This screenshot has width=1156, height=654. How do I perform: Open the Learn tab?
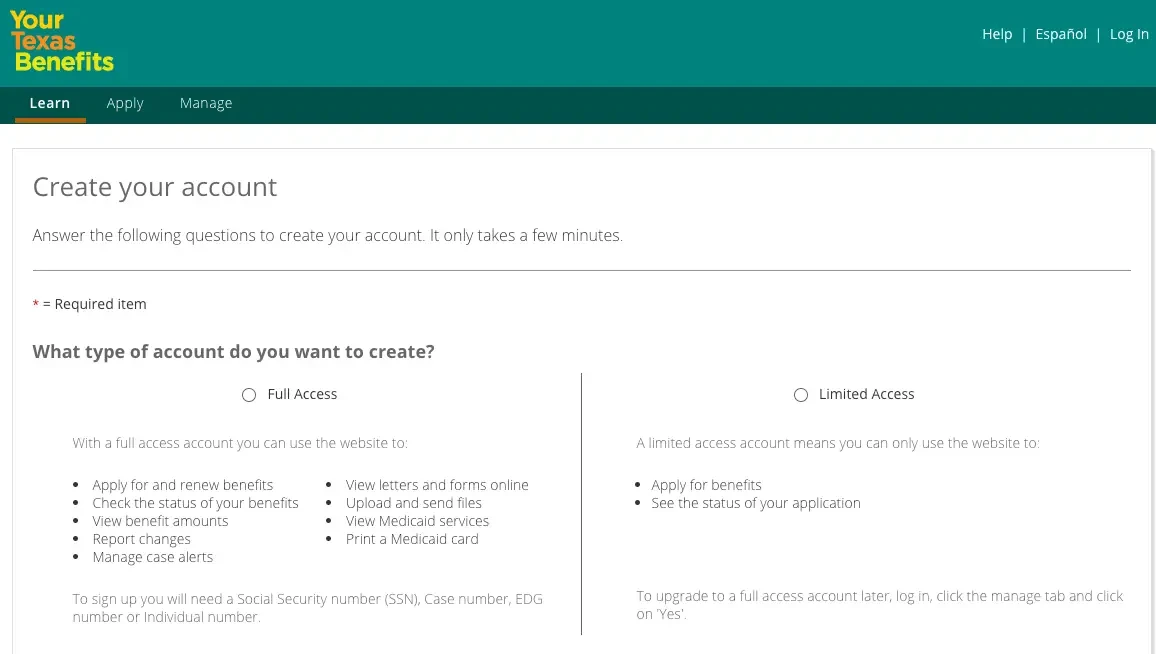(49, 103)
